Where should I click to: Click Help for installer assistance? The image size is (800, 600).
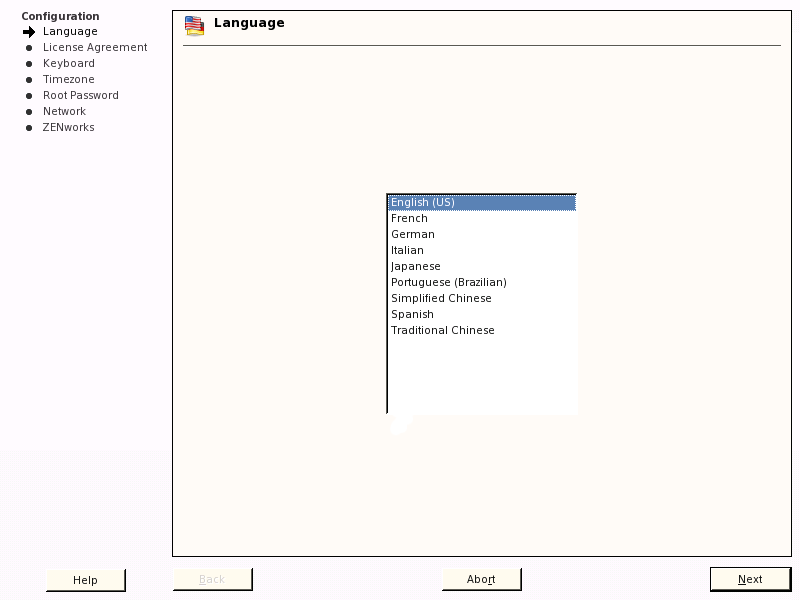[x=85, y=580]
